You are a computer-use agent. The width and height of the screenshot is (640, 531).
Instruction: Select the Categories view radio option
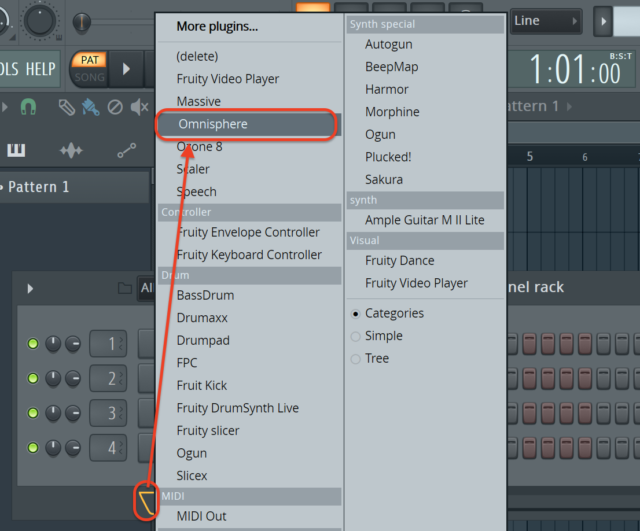tap(355, 313)
